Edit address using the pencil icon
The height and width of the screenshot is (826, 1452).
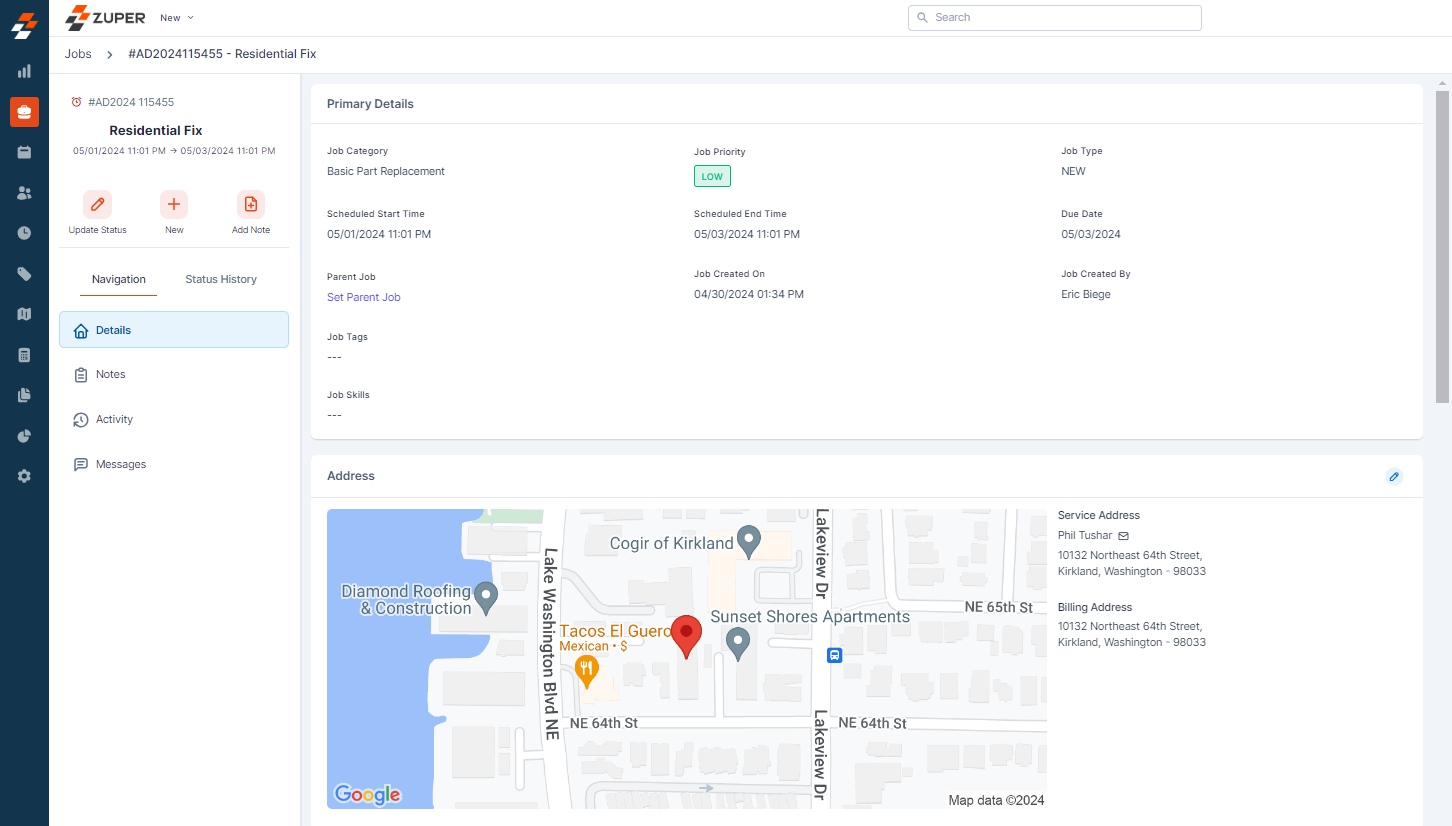(x=1394, y=477)
